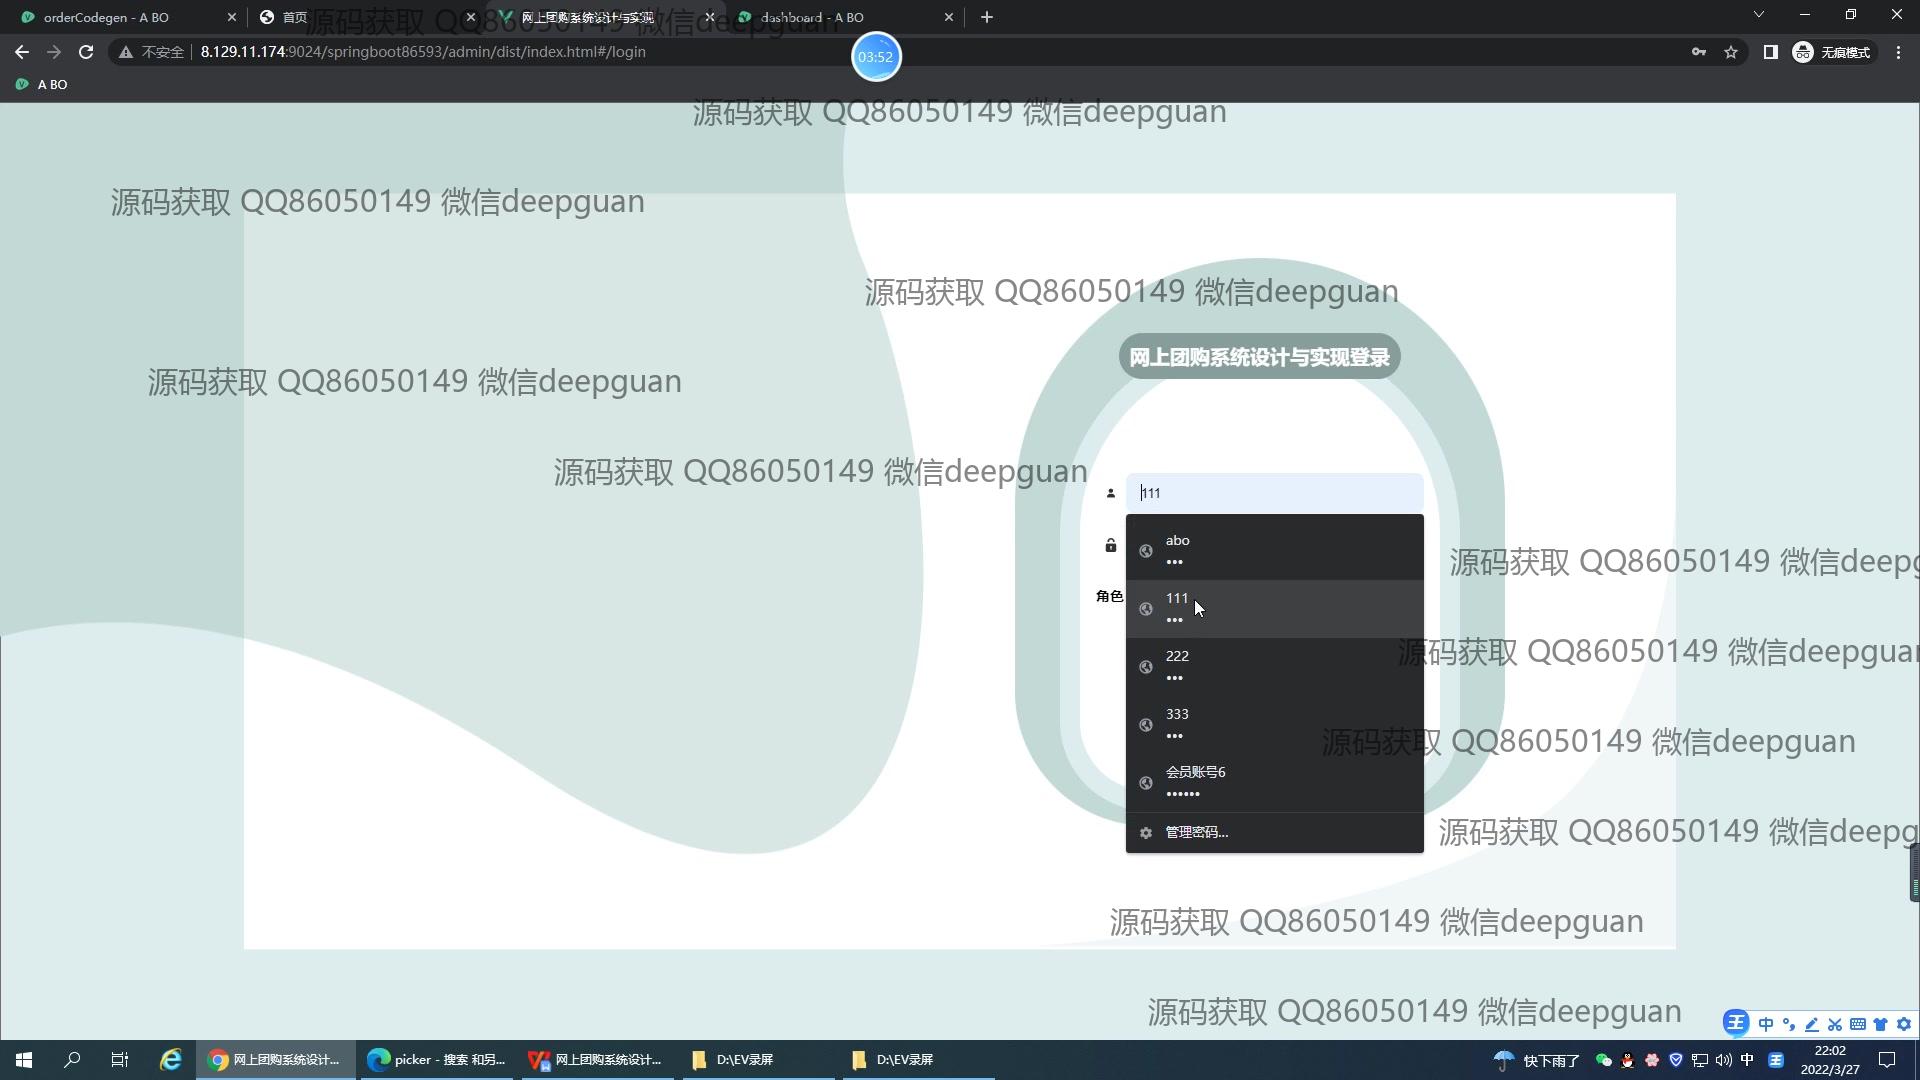Select the abo saved credential

(1273, 549)
